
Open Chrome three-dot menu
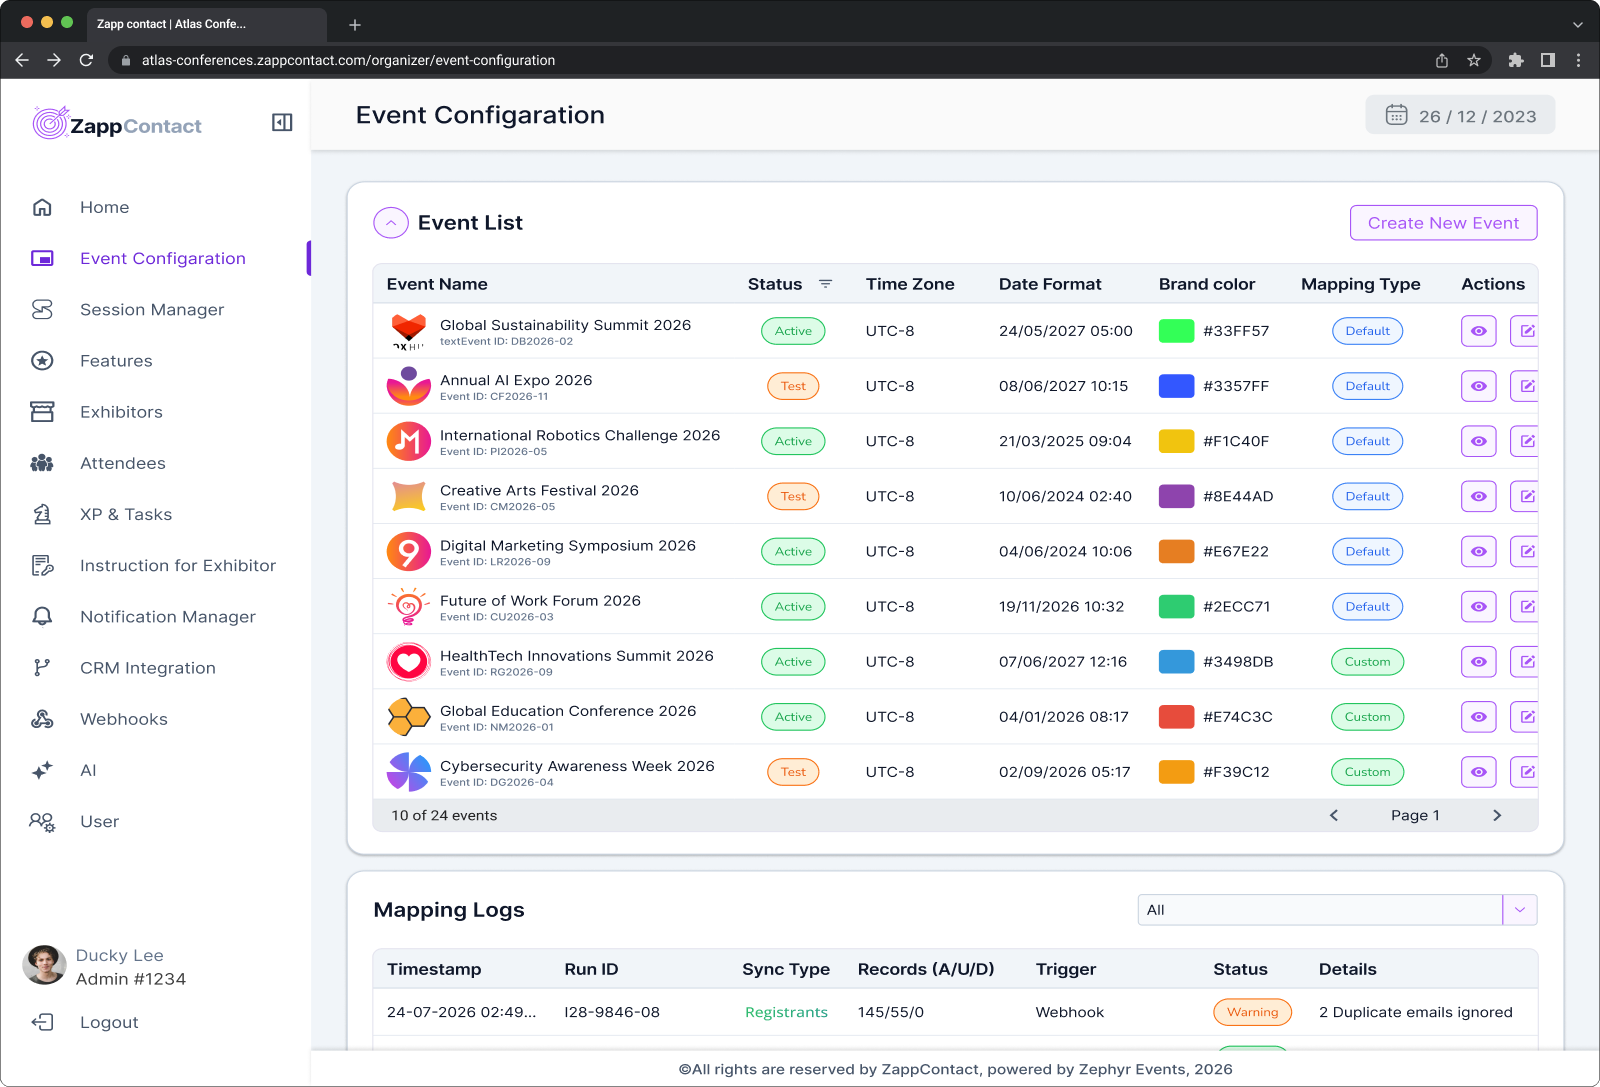[1579, 60]
